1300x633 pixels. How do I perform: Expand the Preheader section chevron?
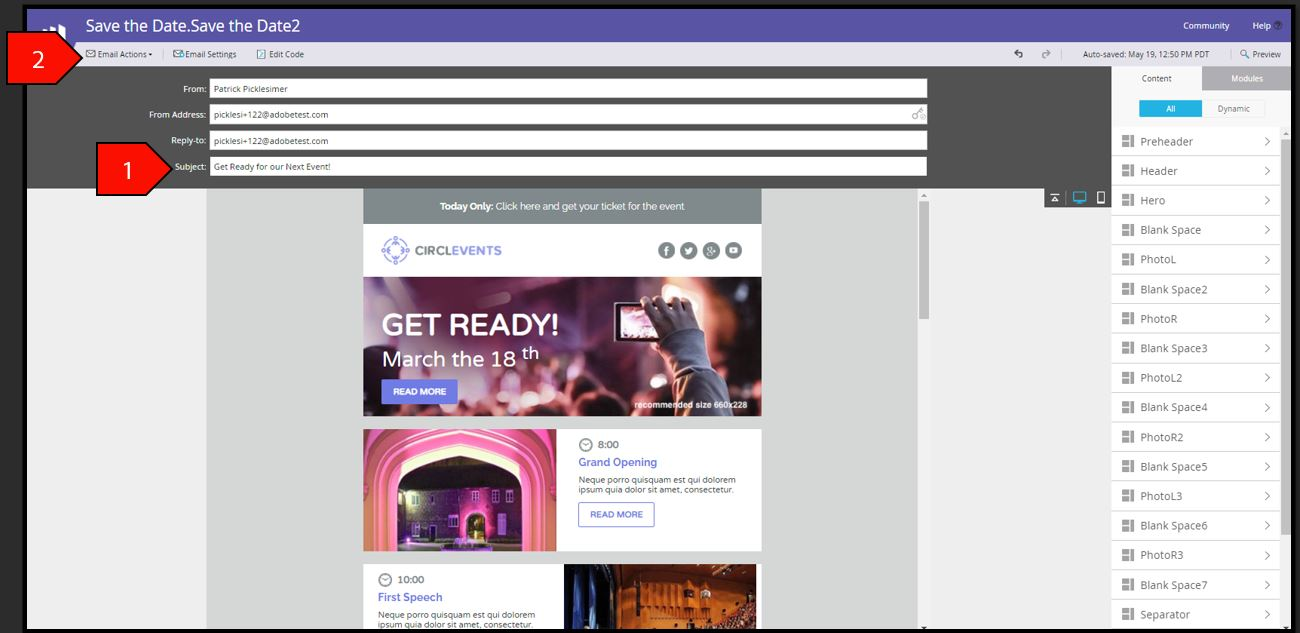[1267, 142]
